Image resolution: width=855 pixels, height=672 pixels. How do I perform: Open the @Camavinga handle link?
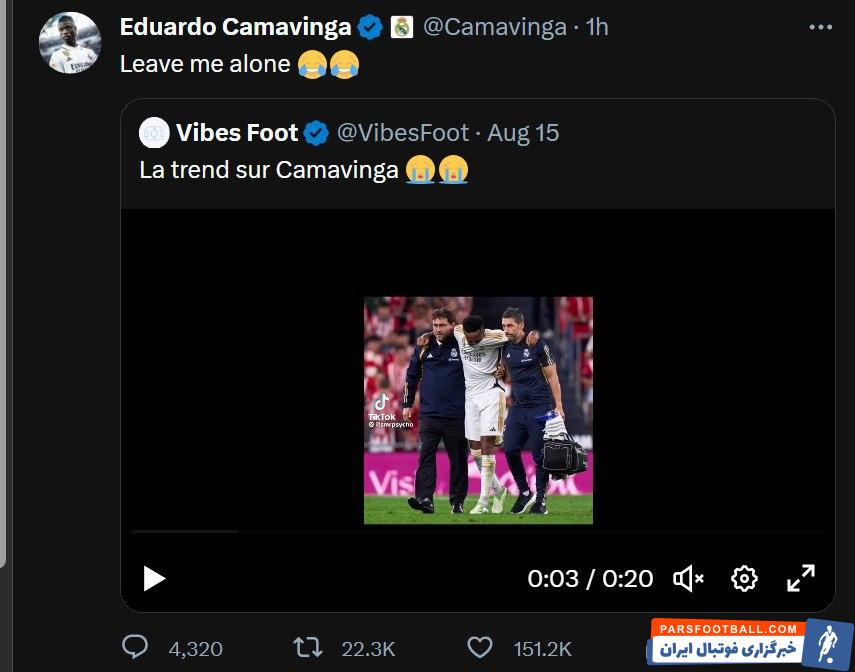495,28
